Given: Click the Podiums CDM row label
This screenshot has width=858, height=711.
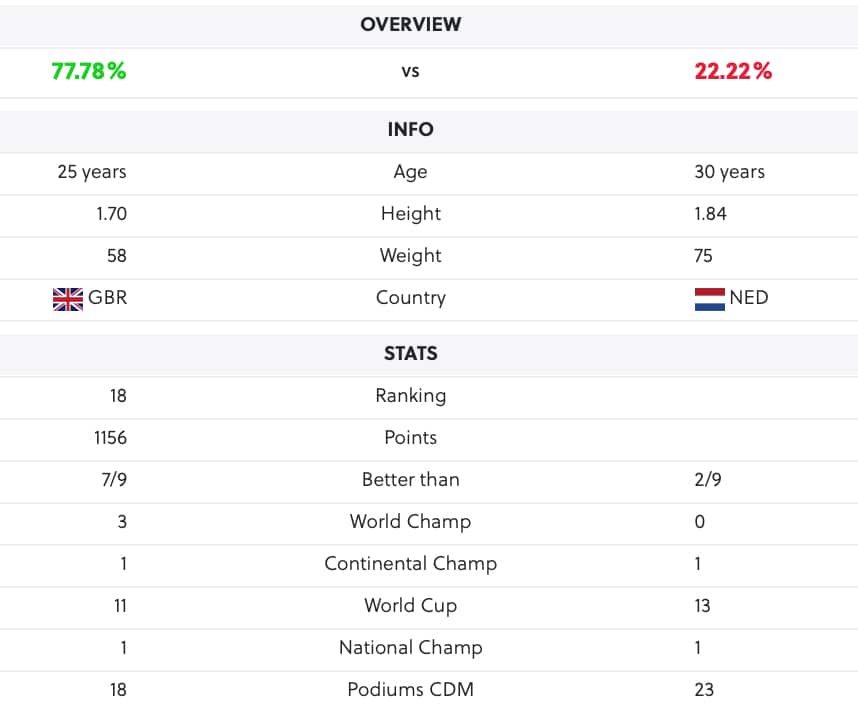Looking at the screenshot, I should coord(410,690).
